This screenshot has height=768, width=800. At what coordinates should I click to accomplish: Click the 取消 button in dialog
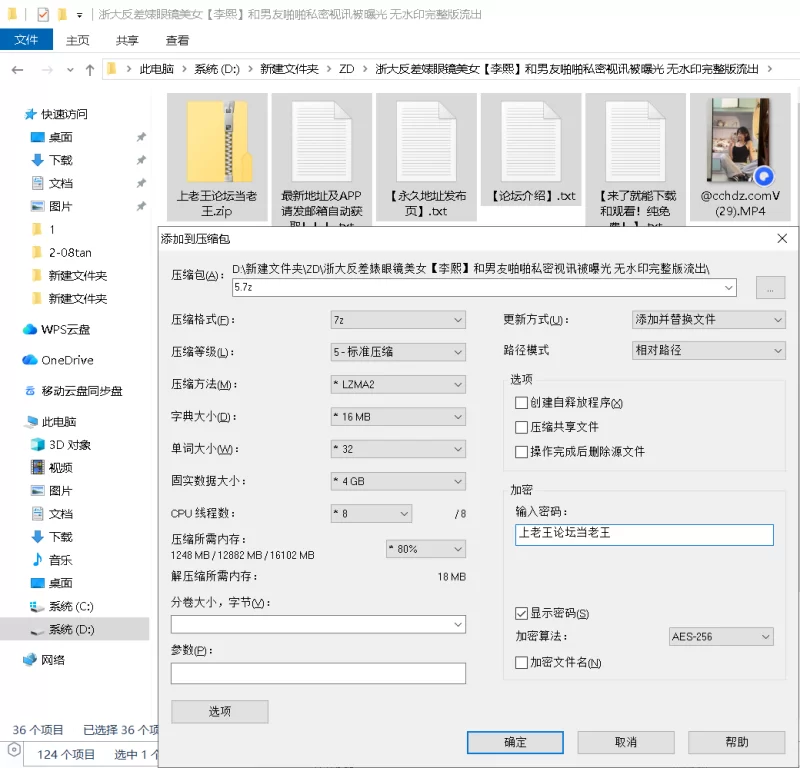(x=625, y=742)
